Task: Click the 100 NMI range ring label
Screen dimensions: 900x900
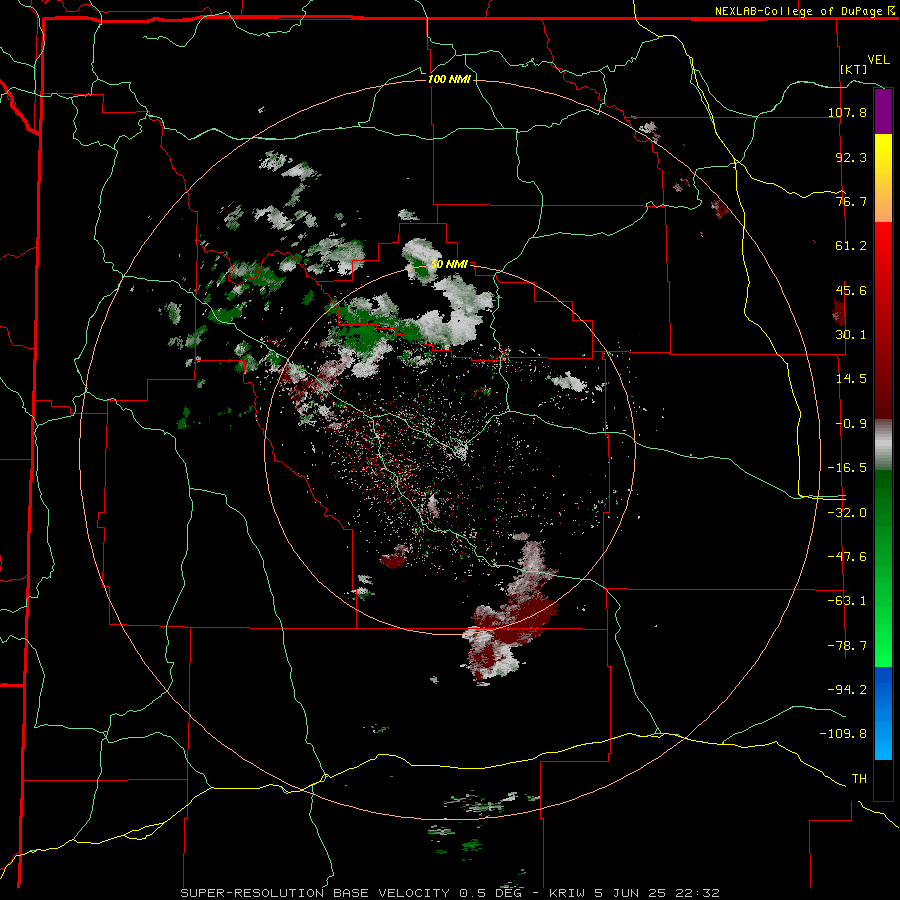Action: pyautogui.click(x=449, y=79)
